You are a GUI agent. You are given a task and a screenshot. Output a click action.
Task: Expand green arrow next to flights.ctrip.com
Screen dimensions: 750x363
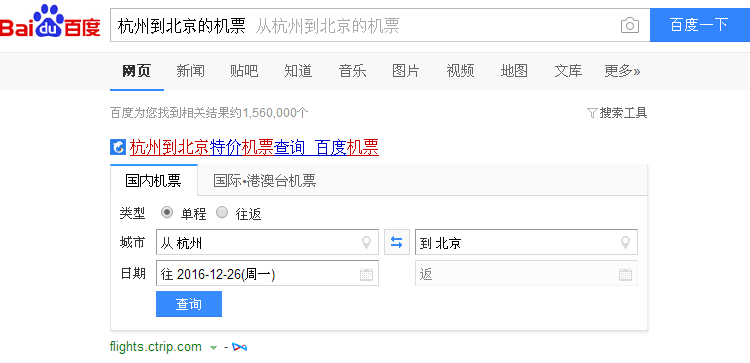click(x=213, y=348)
